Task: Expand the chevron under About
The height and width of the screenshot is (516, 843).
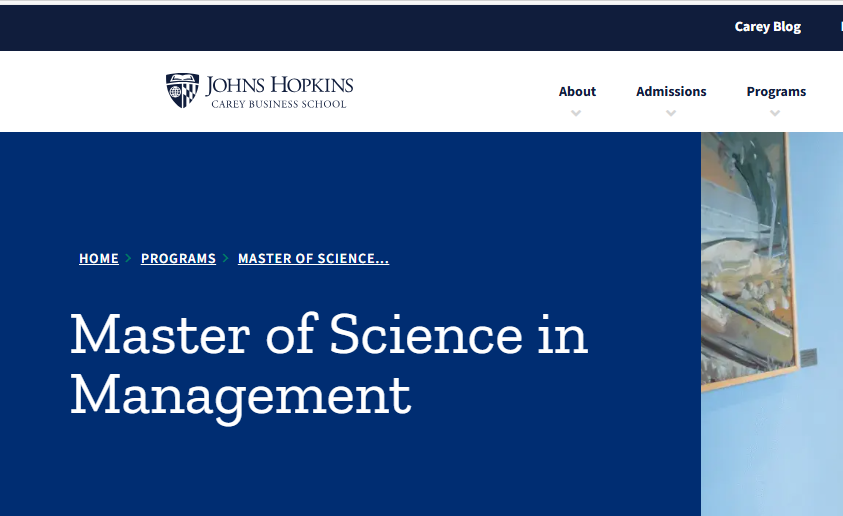Action: pos(576,113)
